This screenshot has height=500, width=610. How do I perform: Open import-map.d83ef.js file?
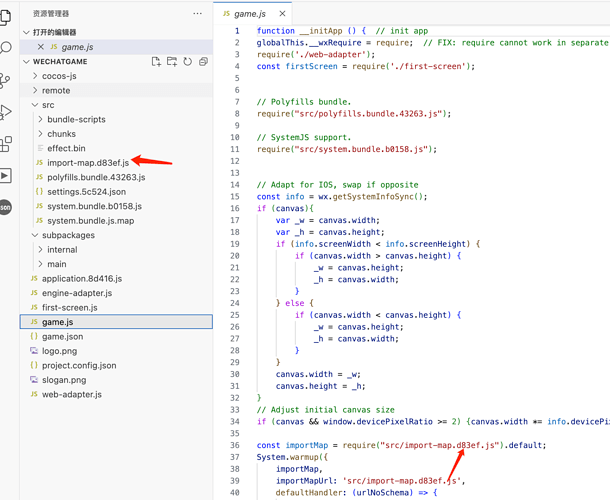point(88,163)
